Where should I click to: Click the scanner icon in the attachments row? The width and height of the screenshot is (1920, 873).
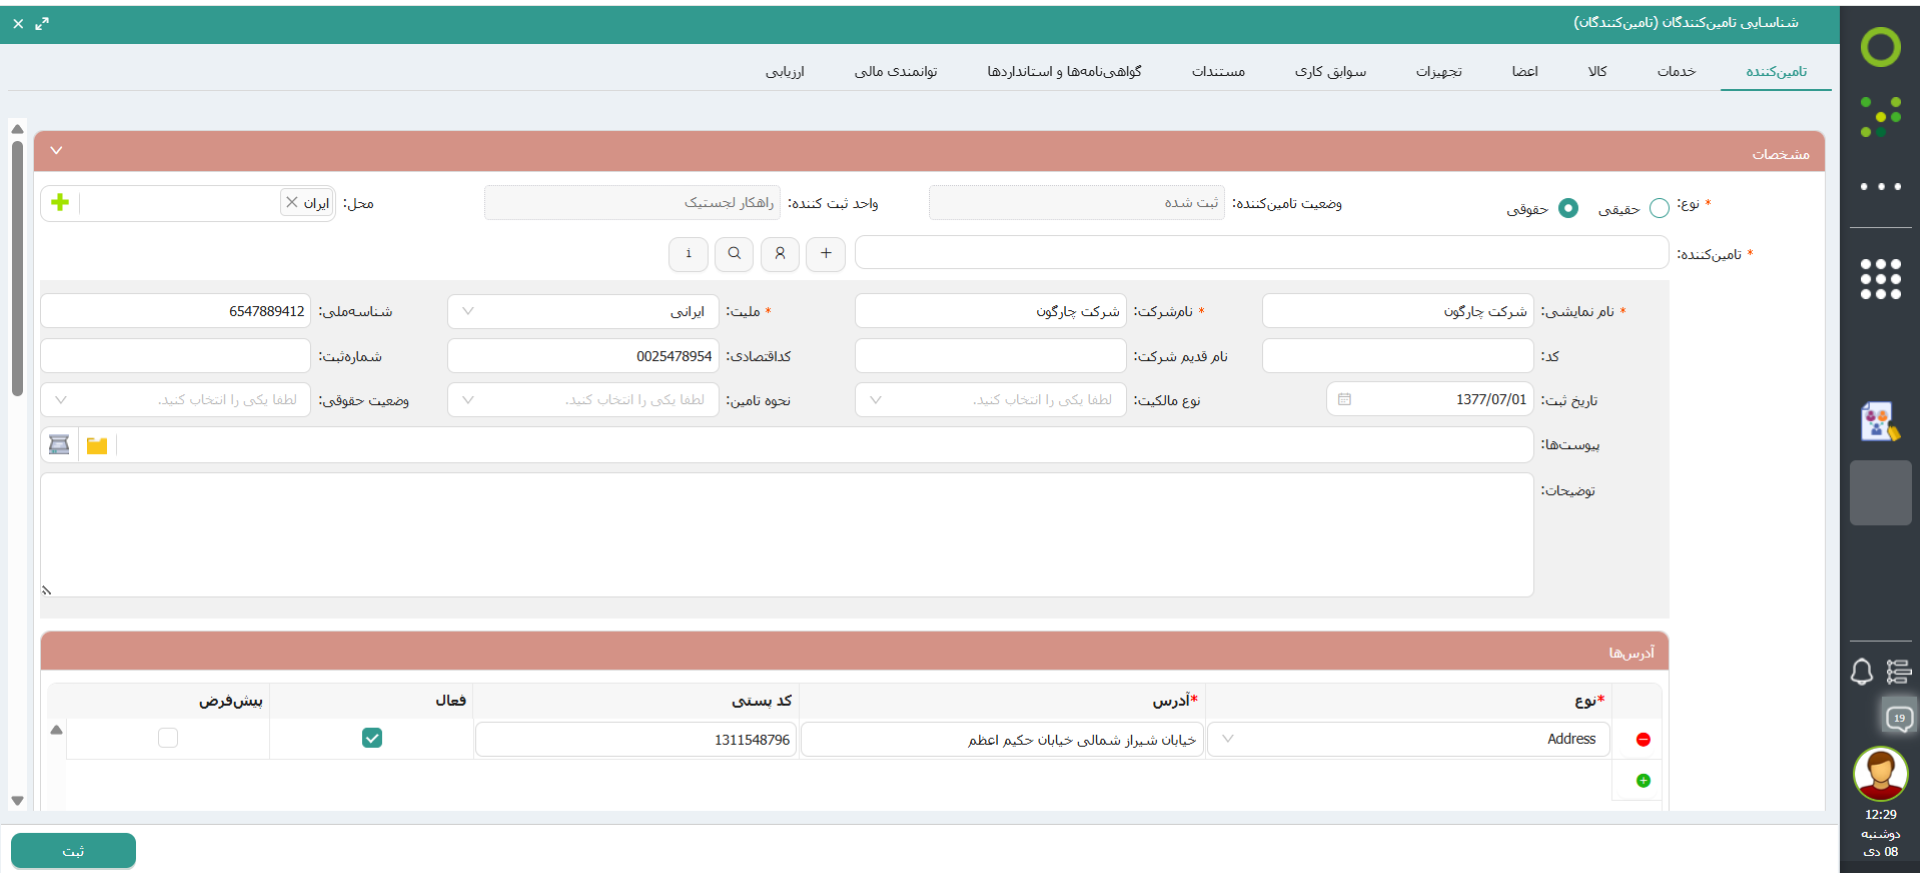pos(59,445)
